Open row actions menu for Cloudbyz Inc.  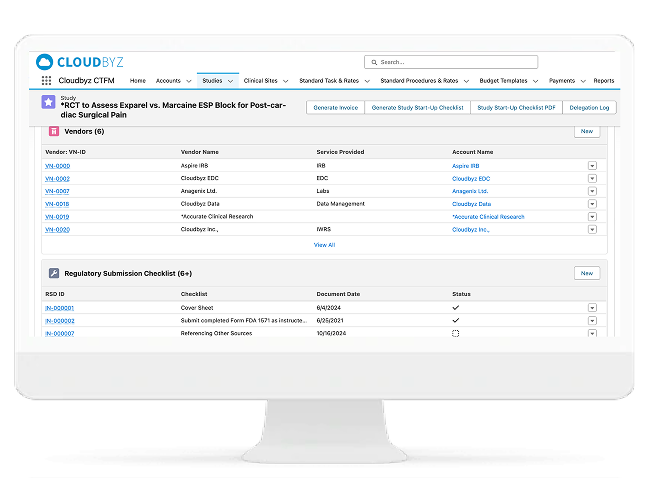592,230
